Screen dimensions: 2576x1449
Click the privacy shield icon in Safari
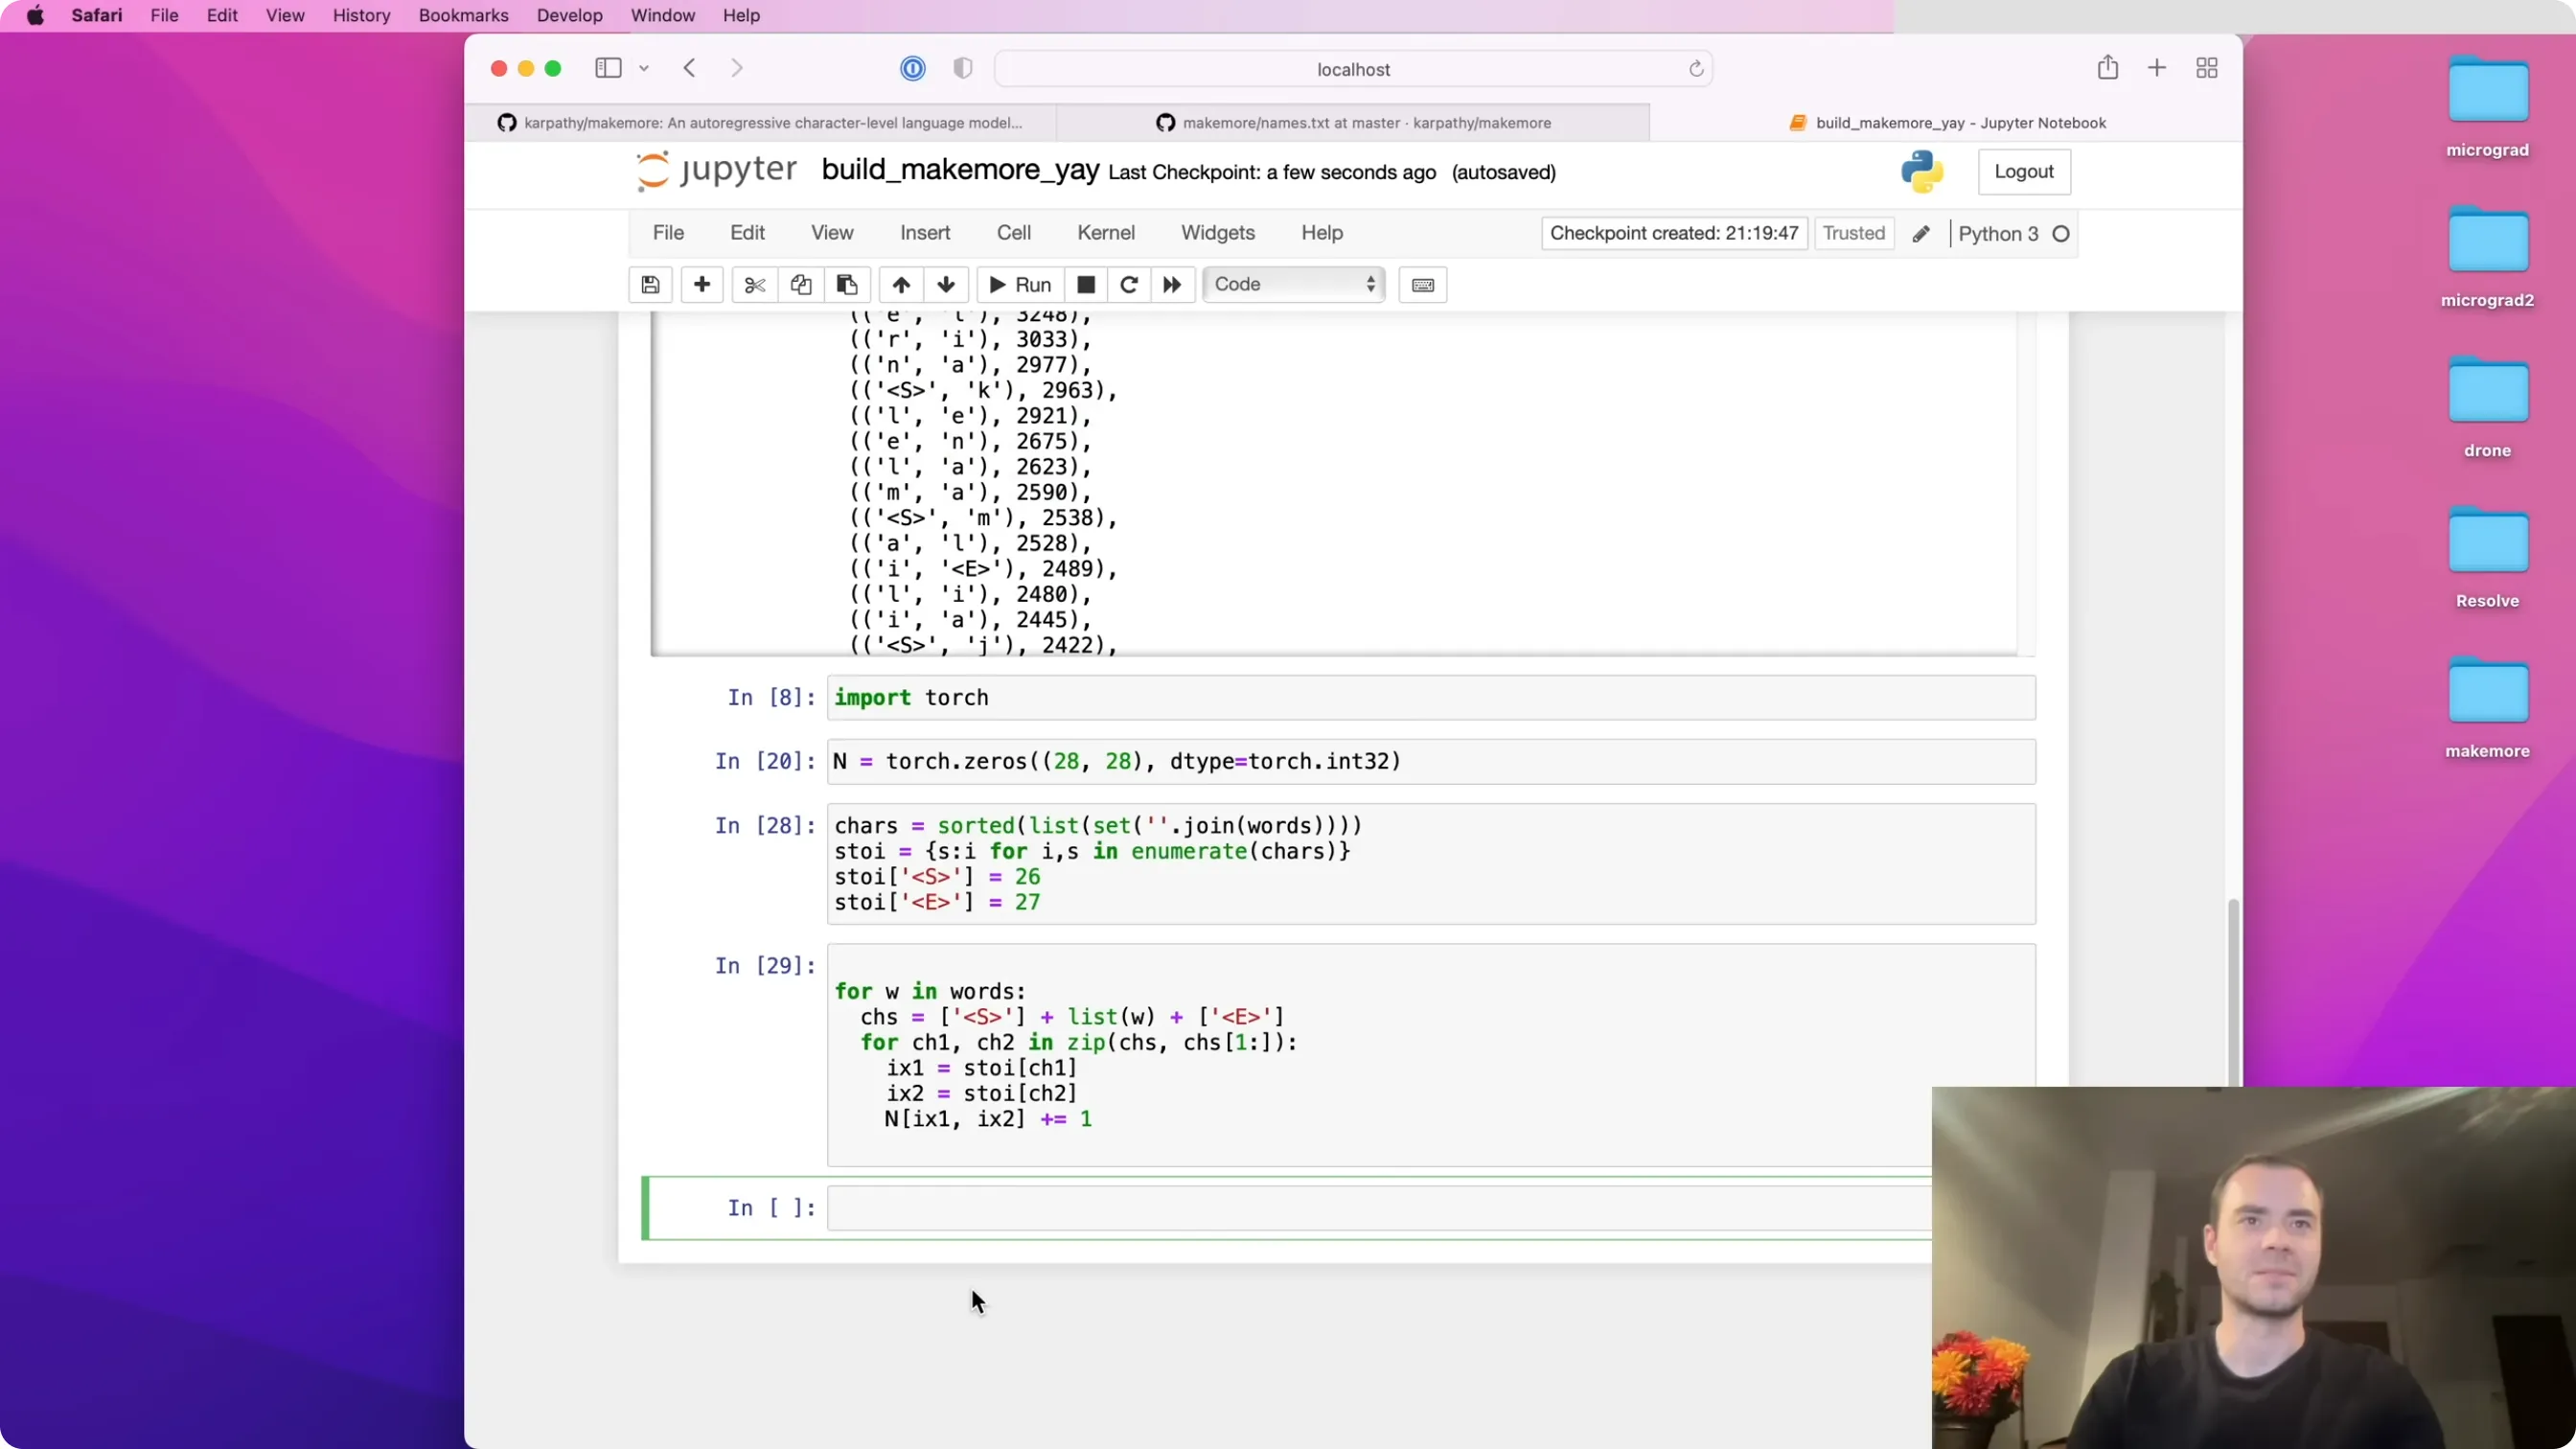[963, 68]
